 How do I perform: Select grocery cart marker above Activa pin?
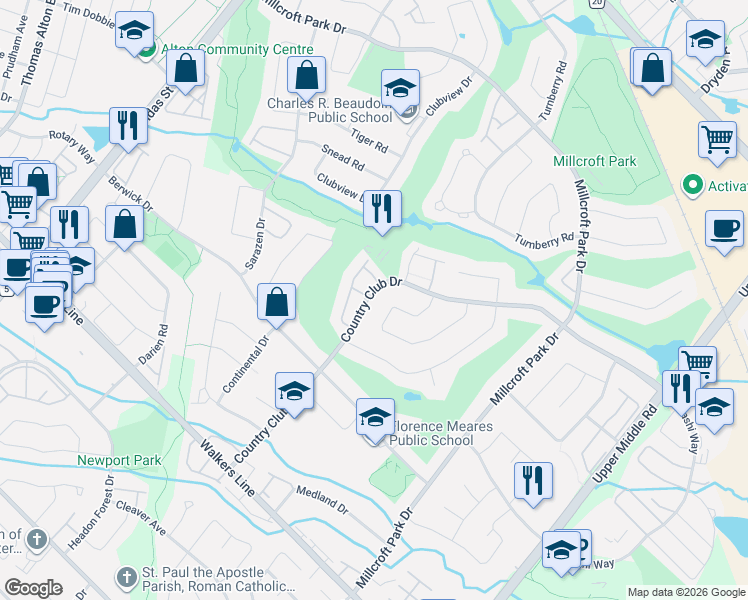point(717,142)
